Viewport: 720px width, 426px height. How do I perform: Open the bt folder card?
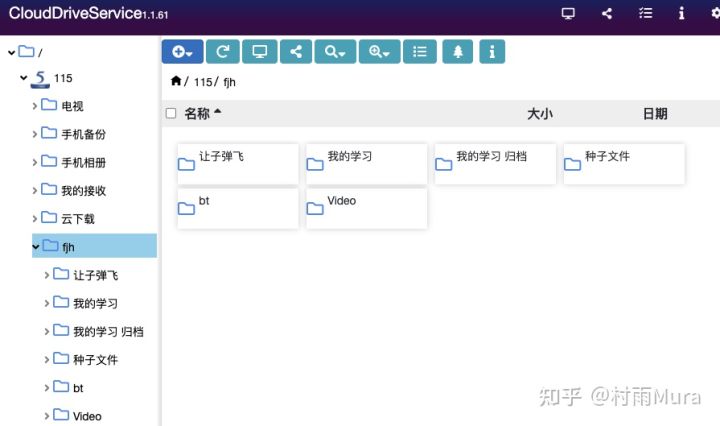(x=238, y=208)
